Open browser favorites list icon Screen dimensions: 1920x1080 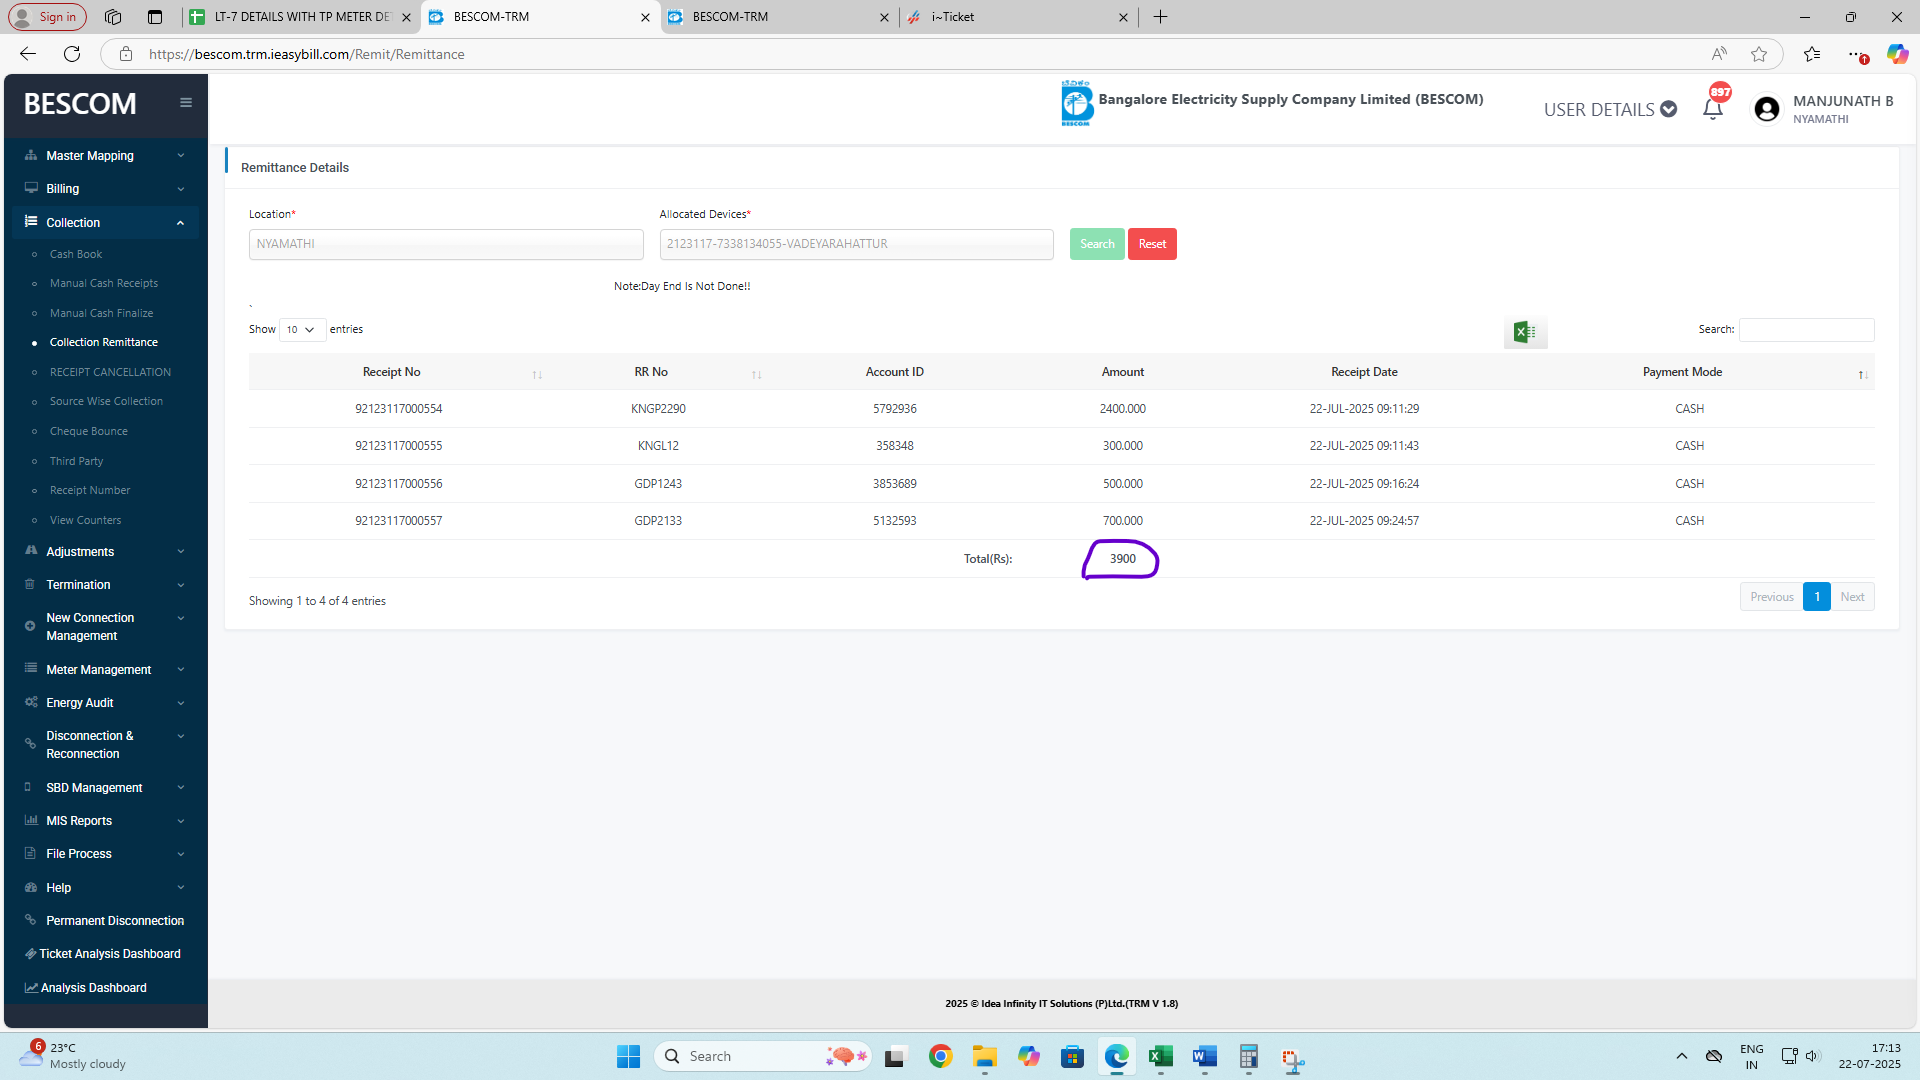pyautogui.click(x=1812, y=54)
